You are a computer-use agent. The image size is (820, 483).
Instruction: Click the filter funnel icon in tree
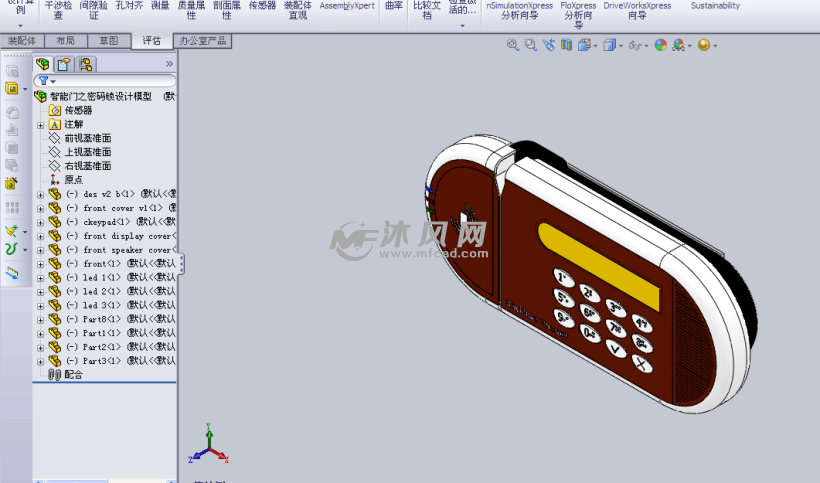(x=43, y=80)
